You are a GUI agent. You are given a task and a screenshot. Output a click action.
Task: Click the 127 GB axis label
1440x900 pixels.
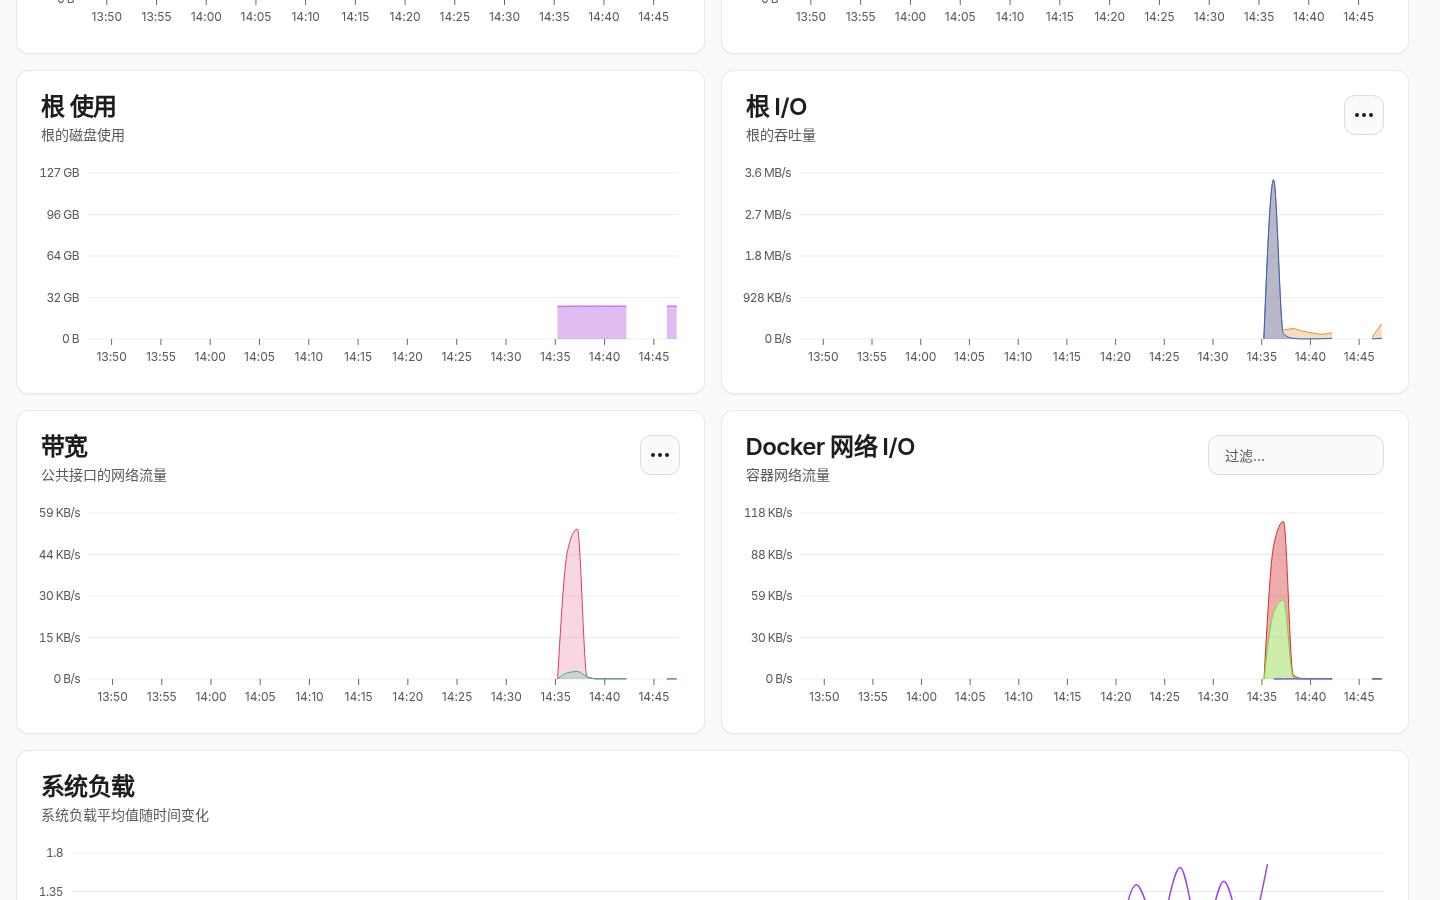point(59,173)
